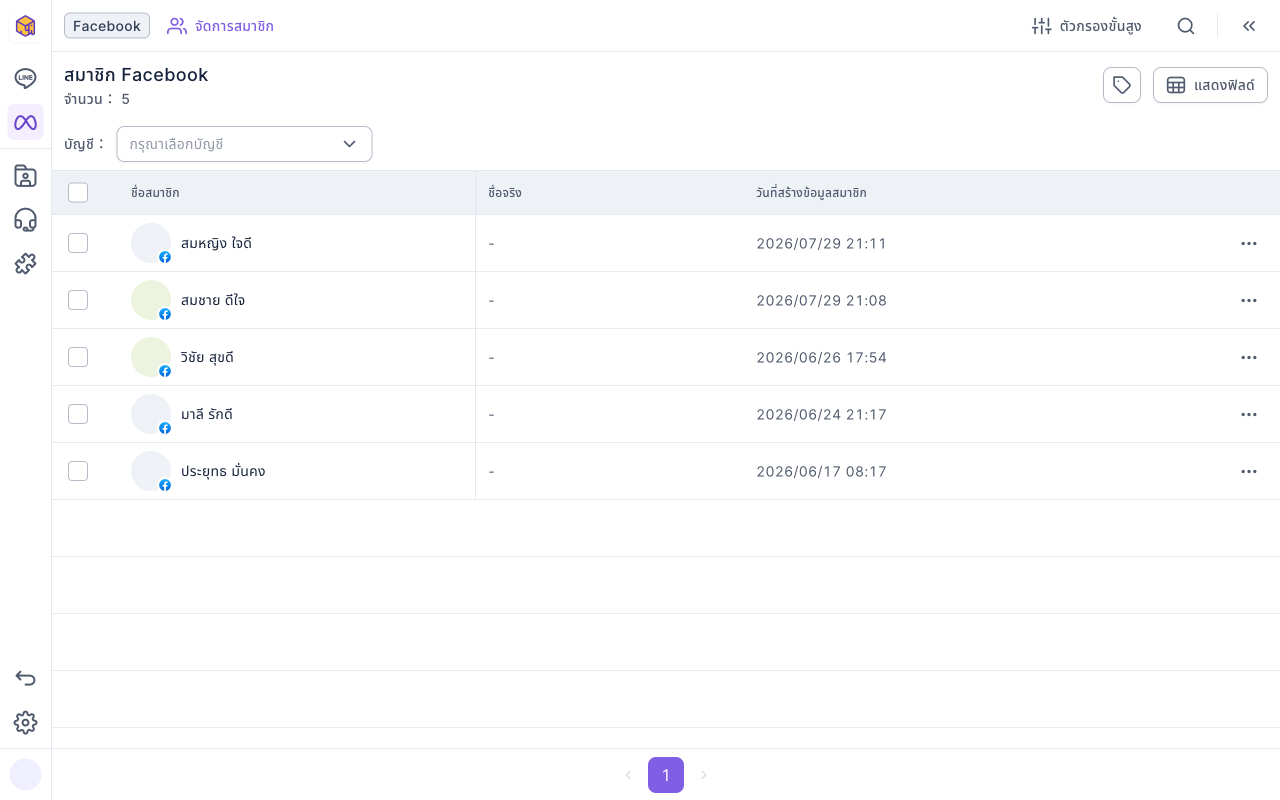Viewport: 1280px width, 800px height.
Task: Open ตัวกรองขั้นสูง advanced filter
Action: [x=1086, y=26]
